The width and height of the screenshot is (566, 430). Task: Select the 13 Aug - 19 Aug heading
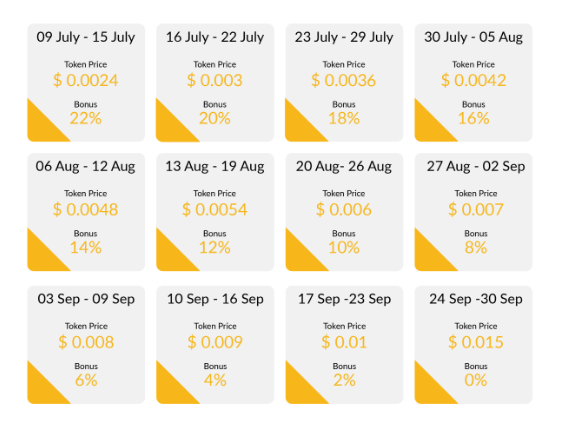[215, 166]
